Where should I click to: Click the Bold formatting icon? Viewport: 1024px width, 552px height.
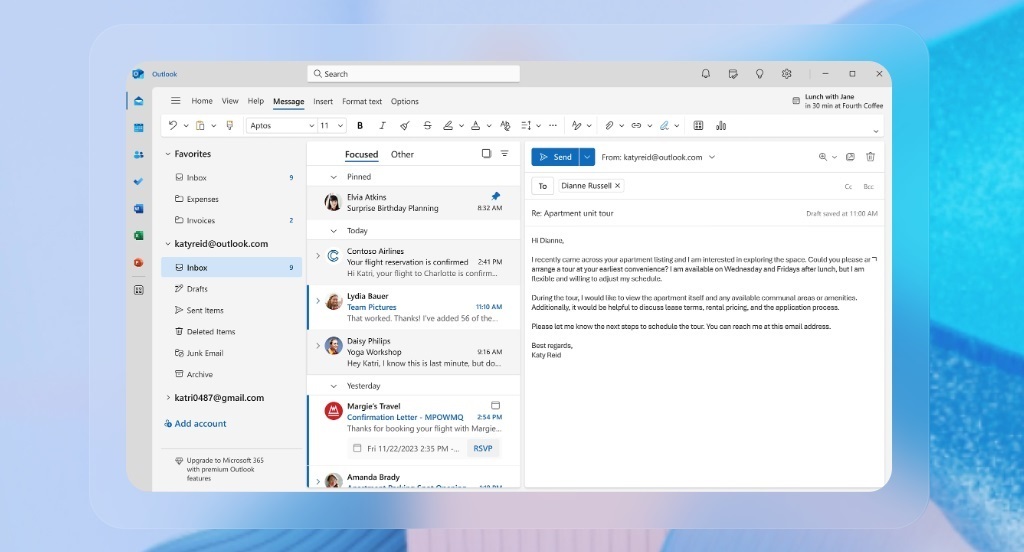359,126
